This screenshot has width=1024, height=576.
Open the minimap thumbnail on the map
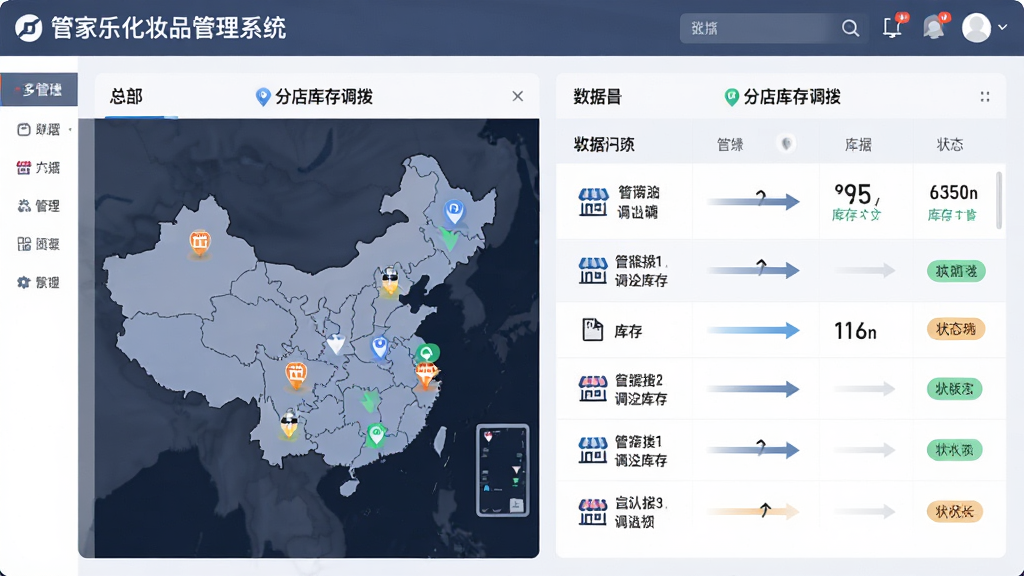pyautogui.click(x=502, y=470)
